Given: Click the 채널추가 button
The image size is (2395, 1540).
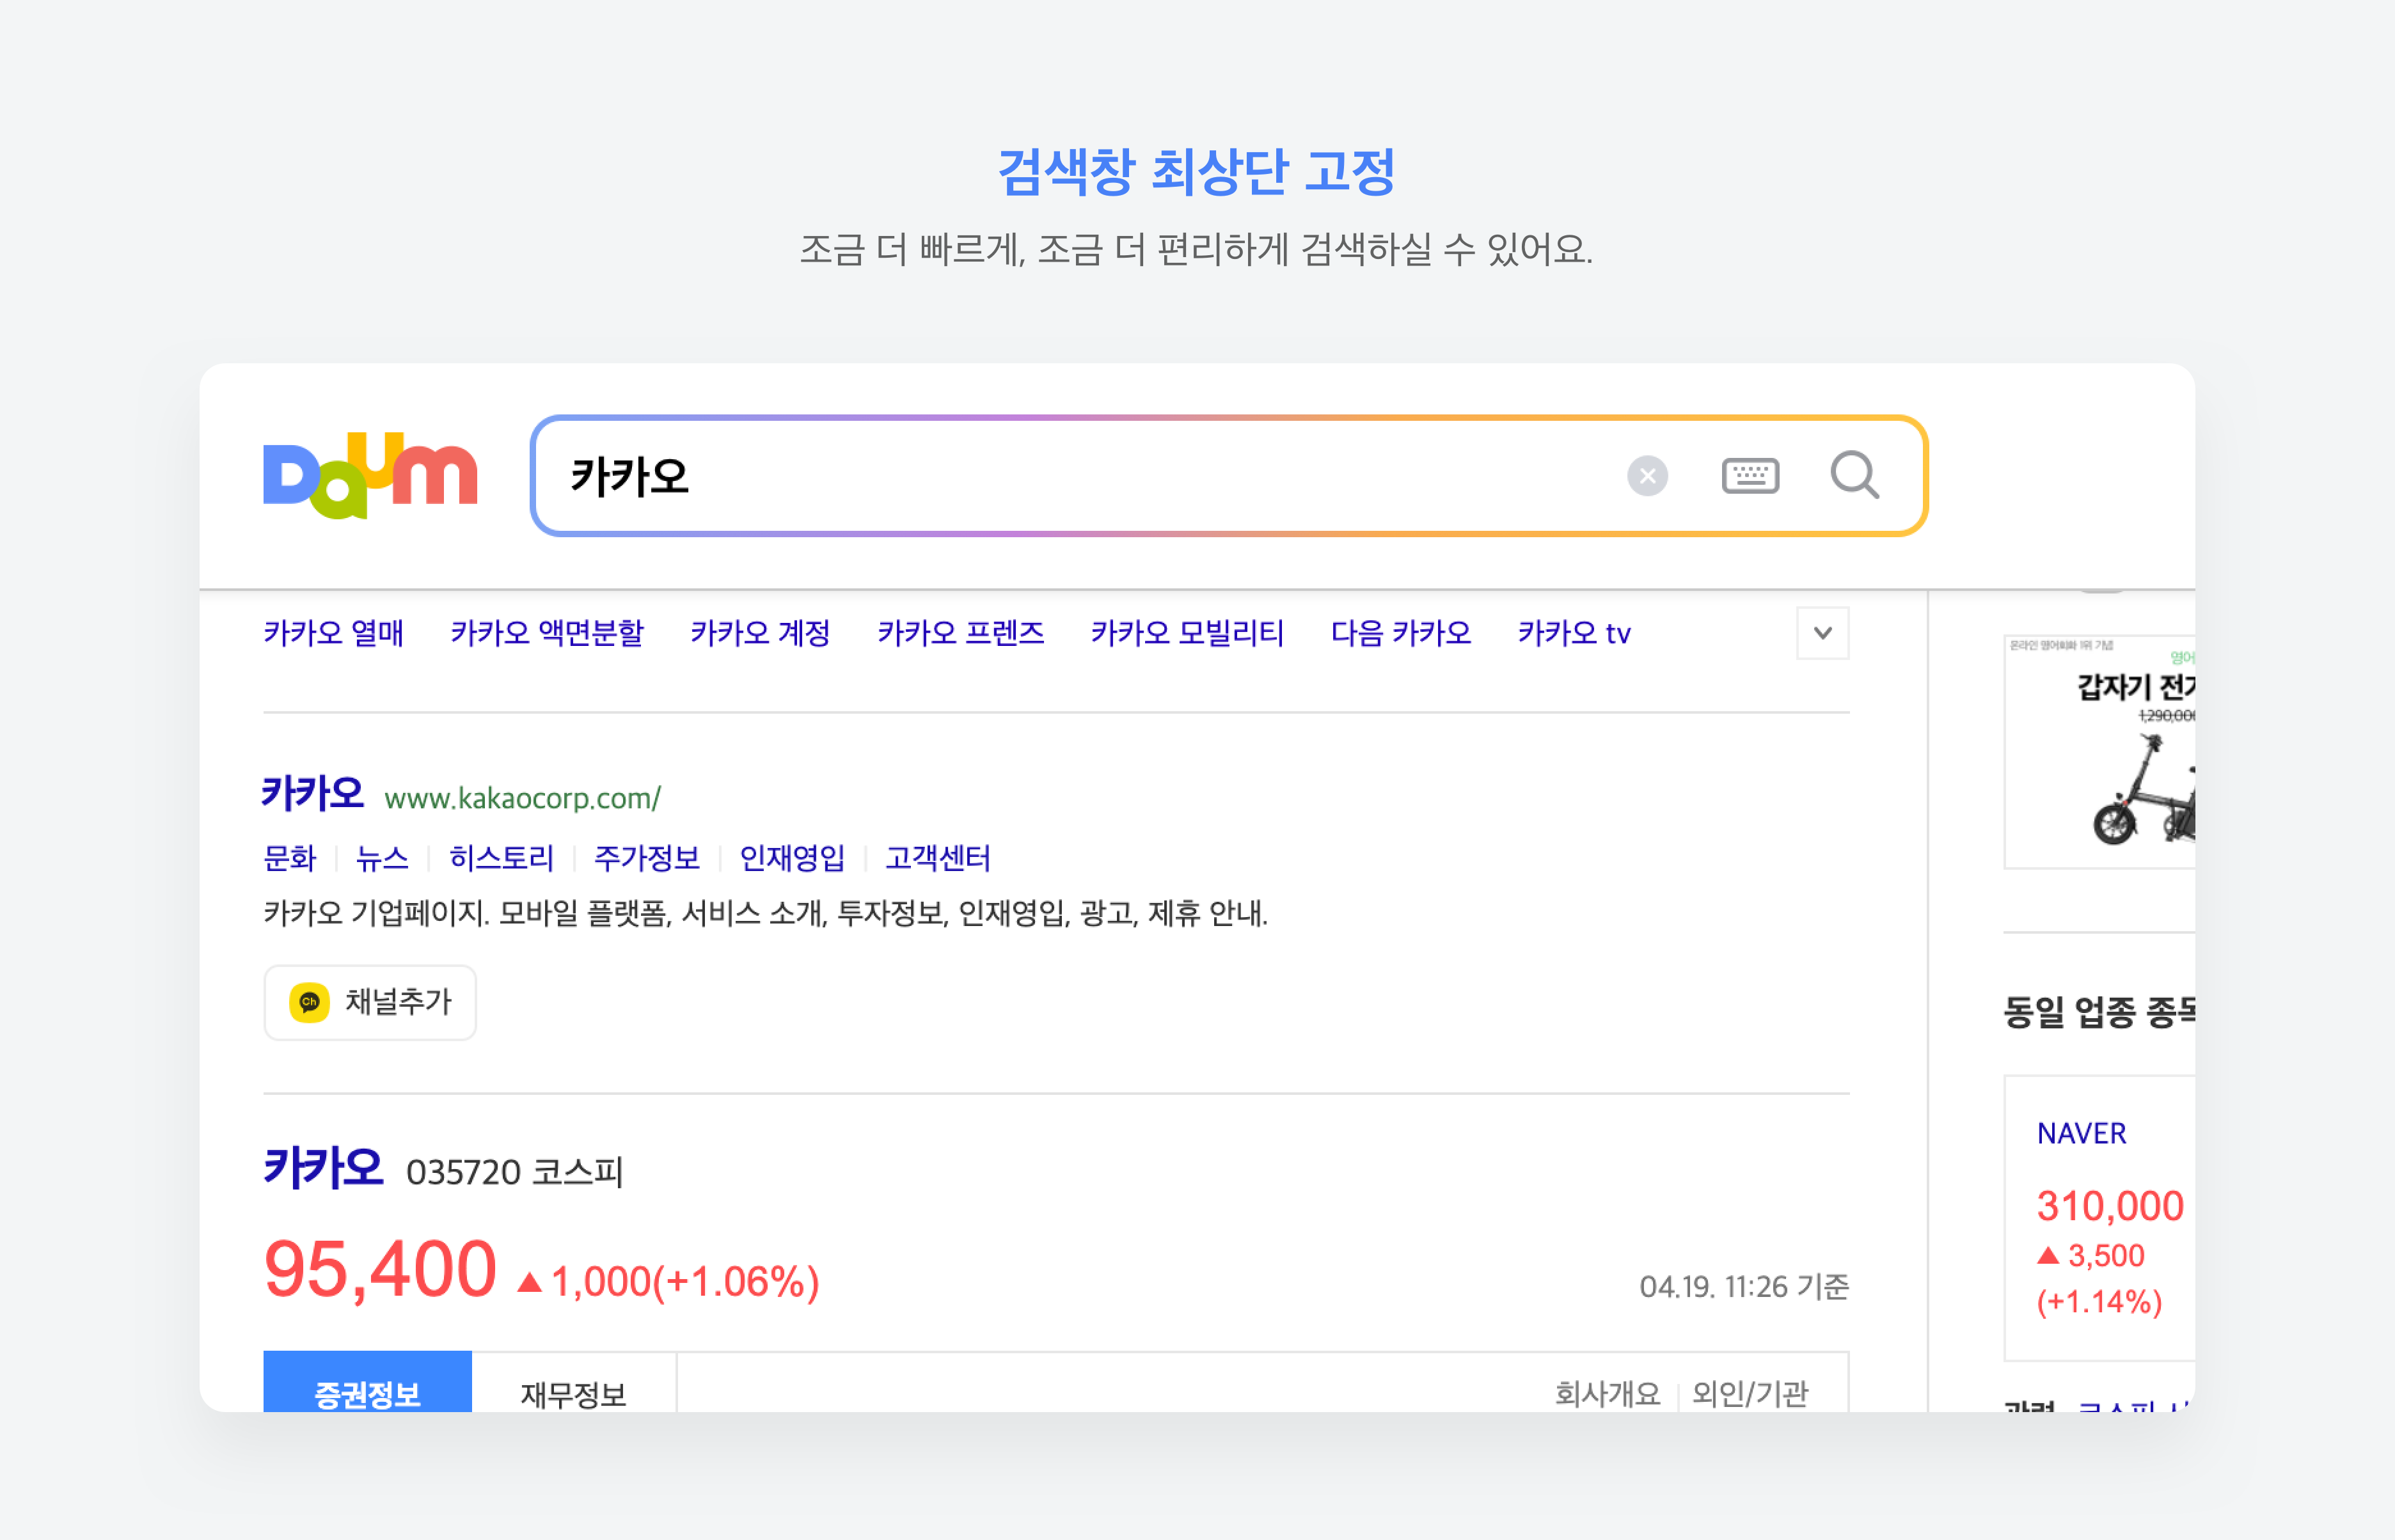Looking at the screenshot, I should click(x=370, y=1002).
